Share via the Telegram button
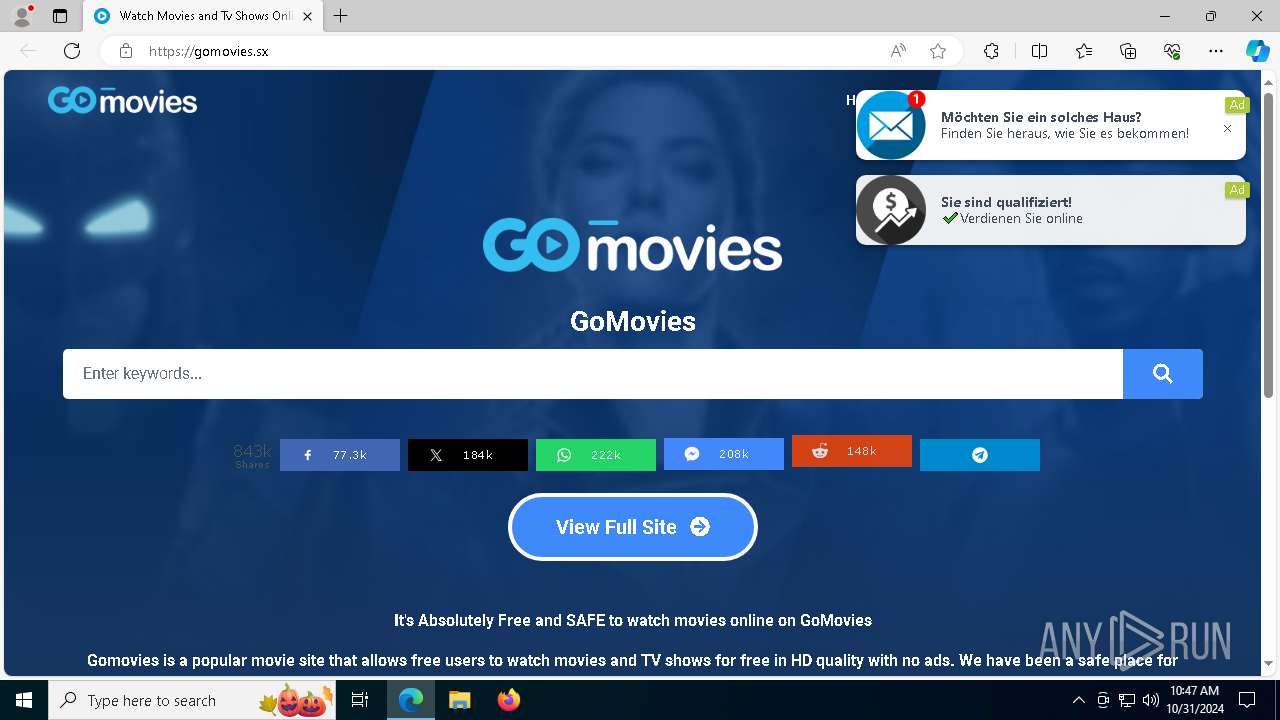 [x=980, y=455]
